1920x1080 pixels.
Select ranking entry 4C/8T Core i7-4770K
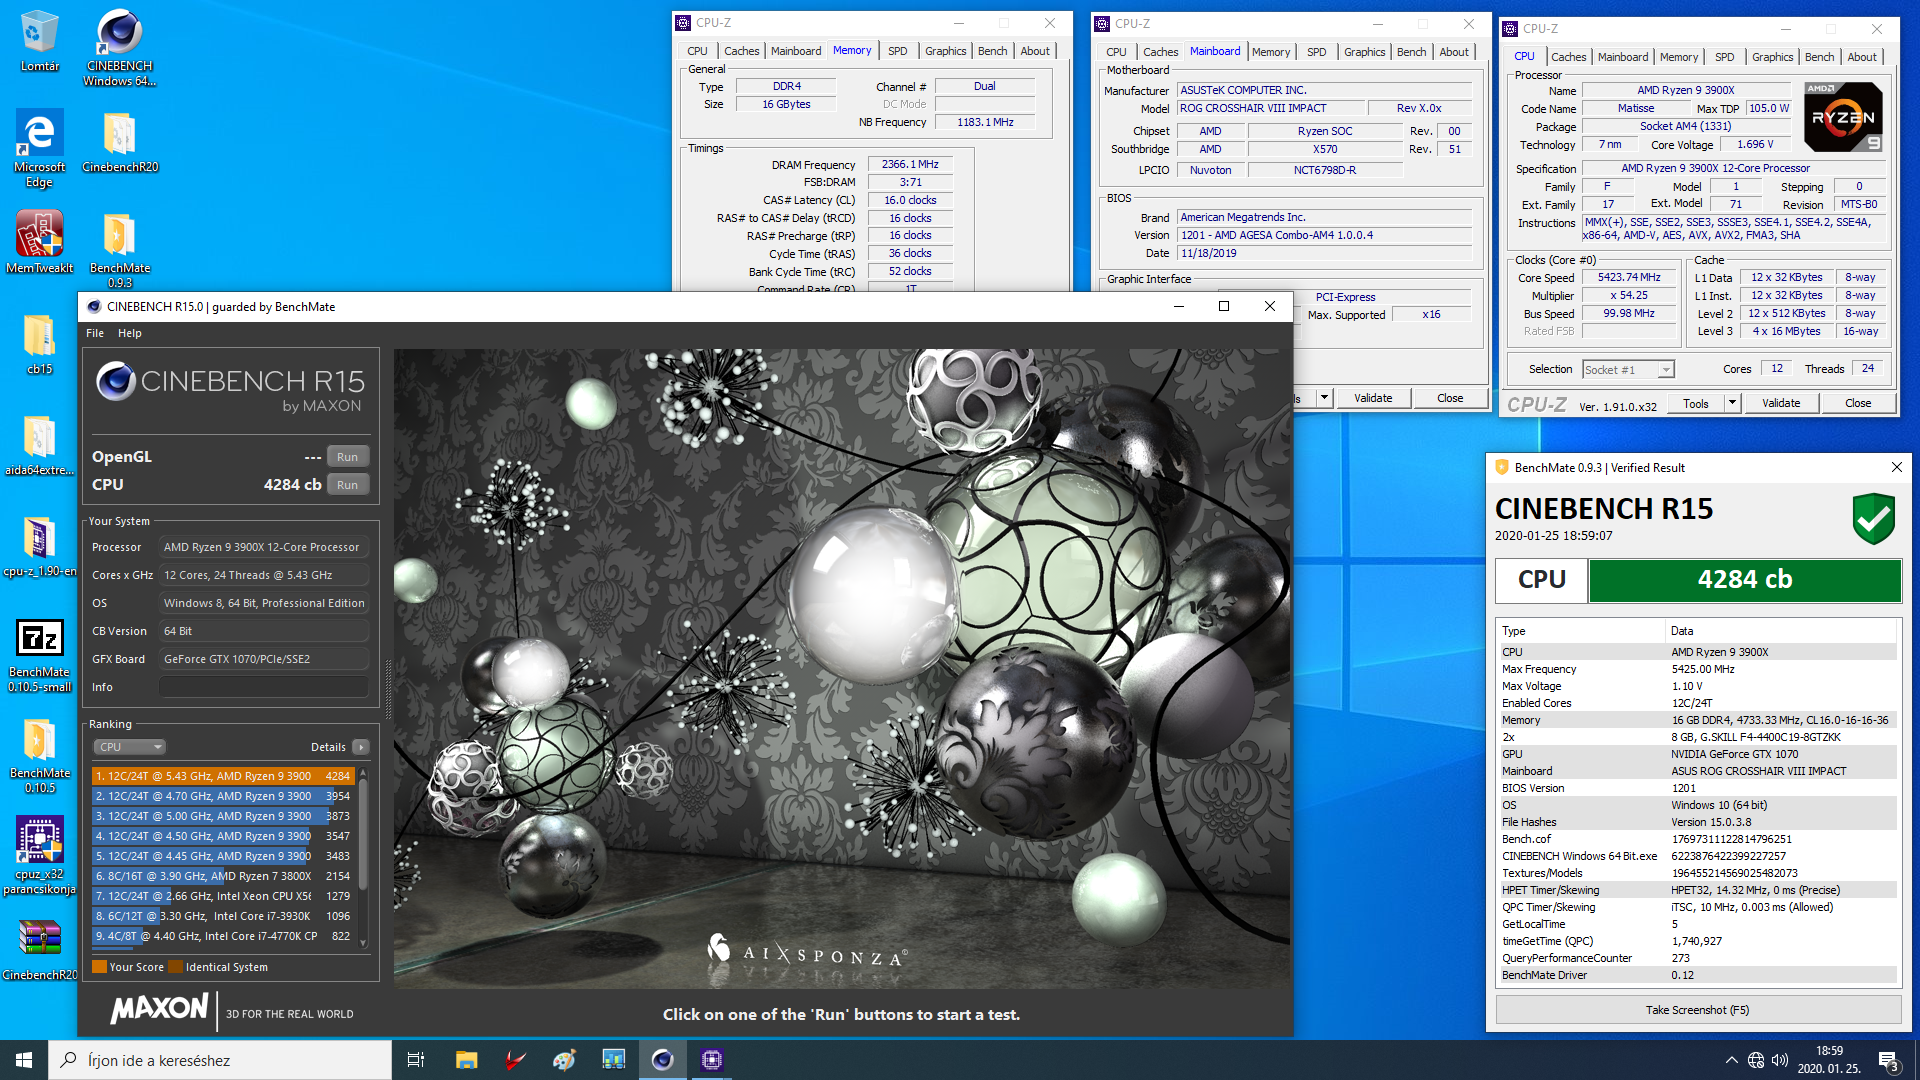click(223, 936)
